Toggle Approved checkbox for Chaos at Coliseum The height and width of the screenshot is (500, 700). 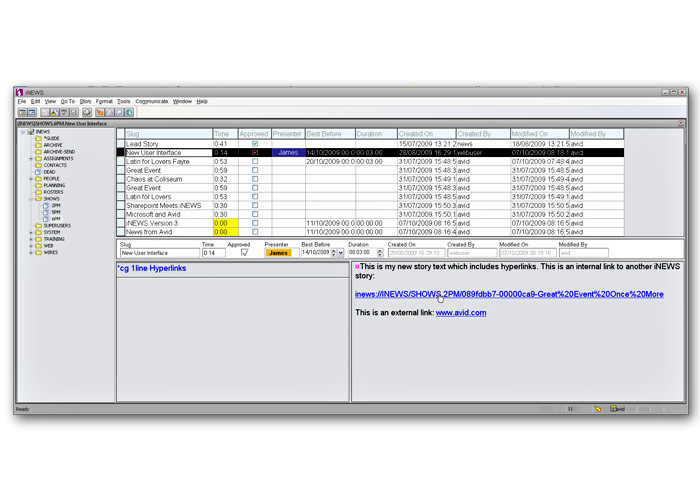[255, 179]
